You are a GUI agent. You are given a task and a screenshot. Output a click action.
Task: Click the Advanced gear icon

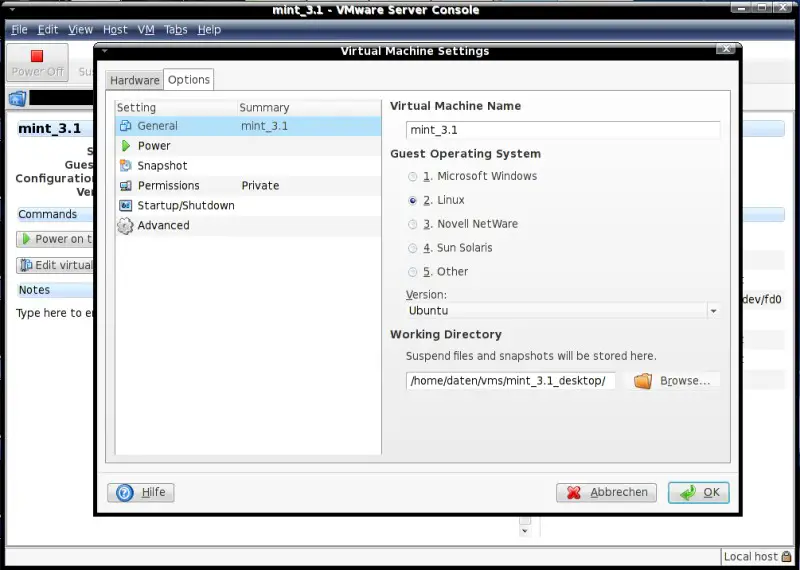125,226
